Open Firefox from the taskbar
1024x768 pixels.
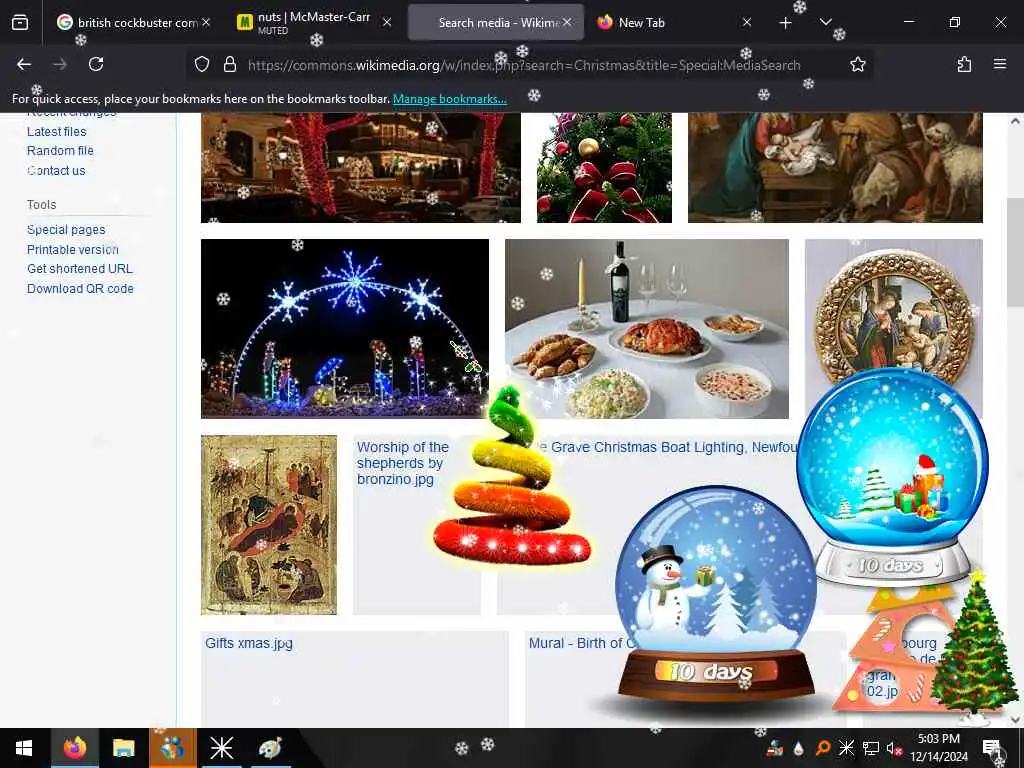(x=74, y=748)
